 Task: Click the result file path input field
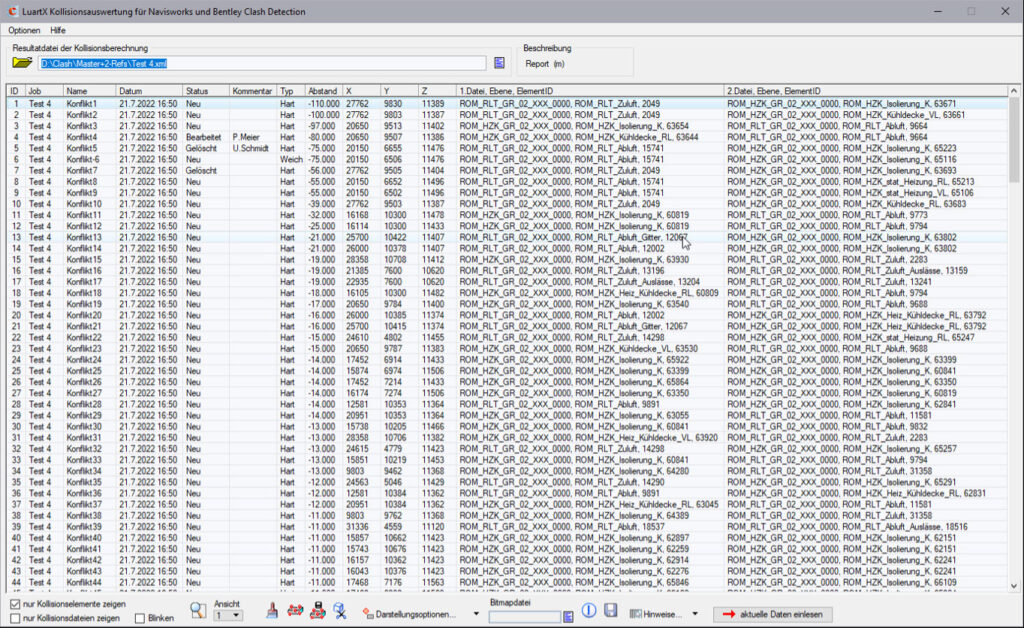[x=263, y=63]
